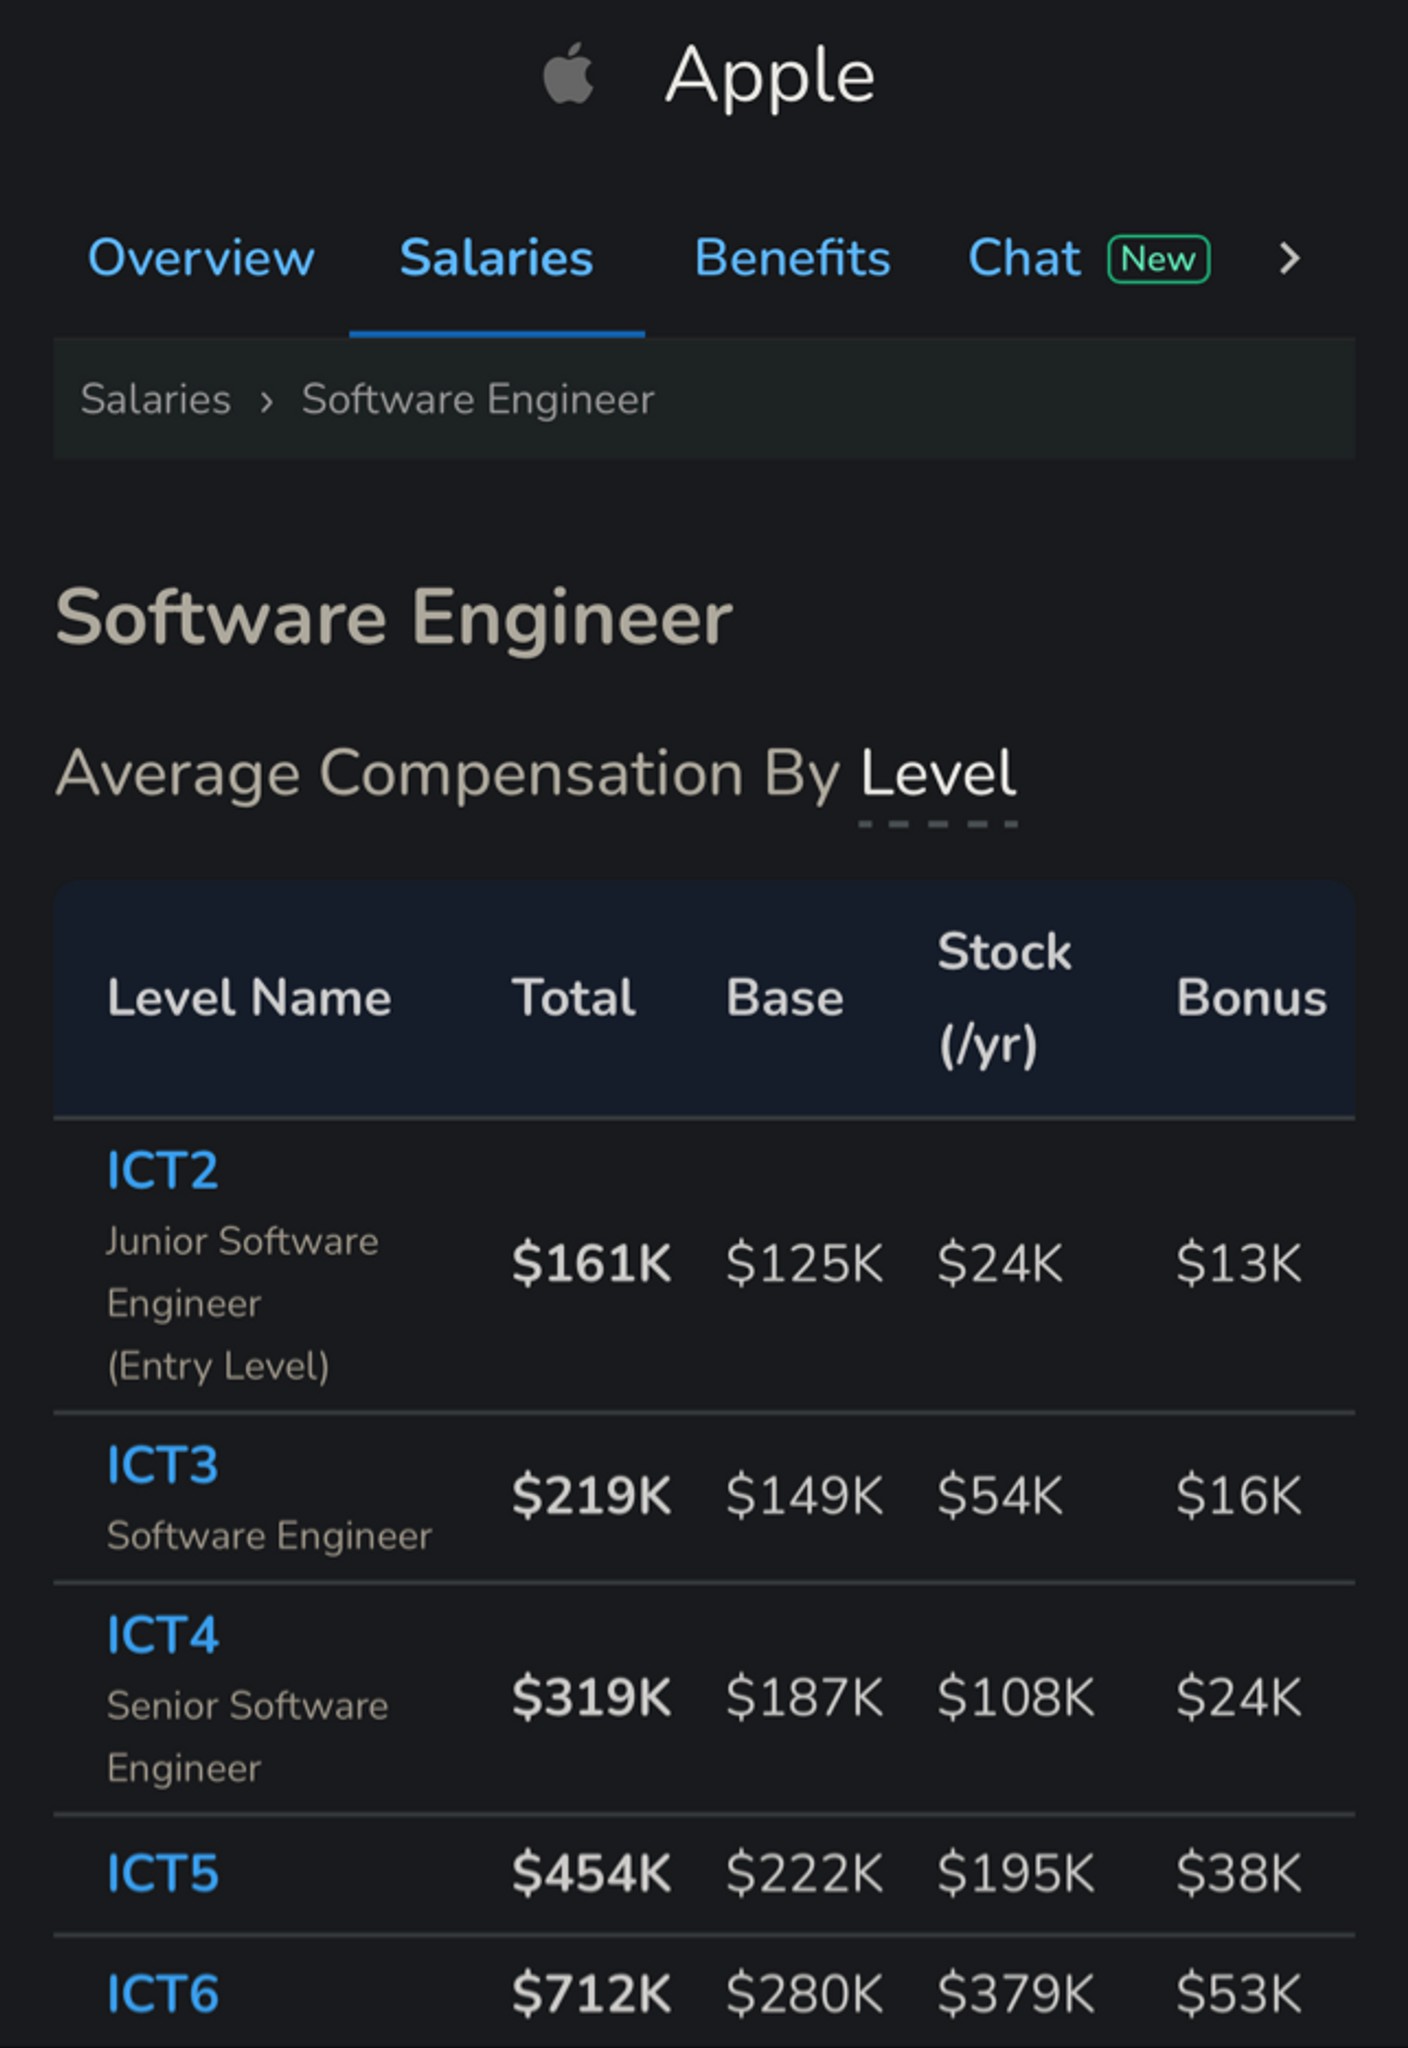This screenshot has width=1408, height=2048.
Task: Click the New badge next to Chat
Action: [1157, 259]
